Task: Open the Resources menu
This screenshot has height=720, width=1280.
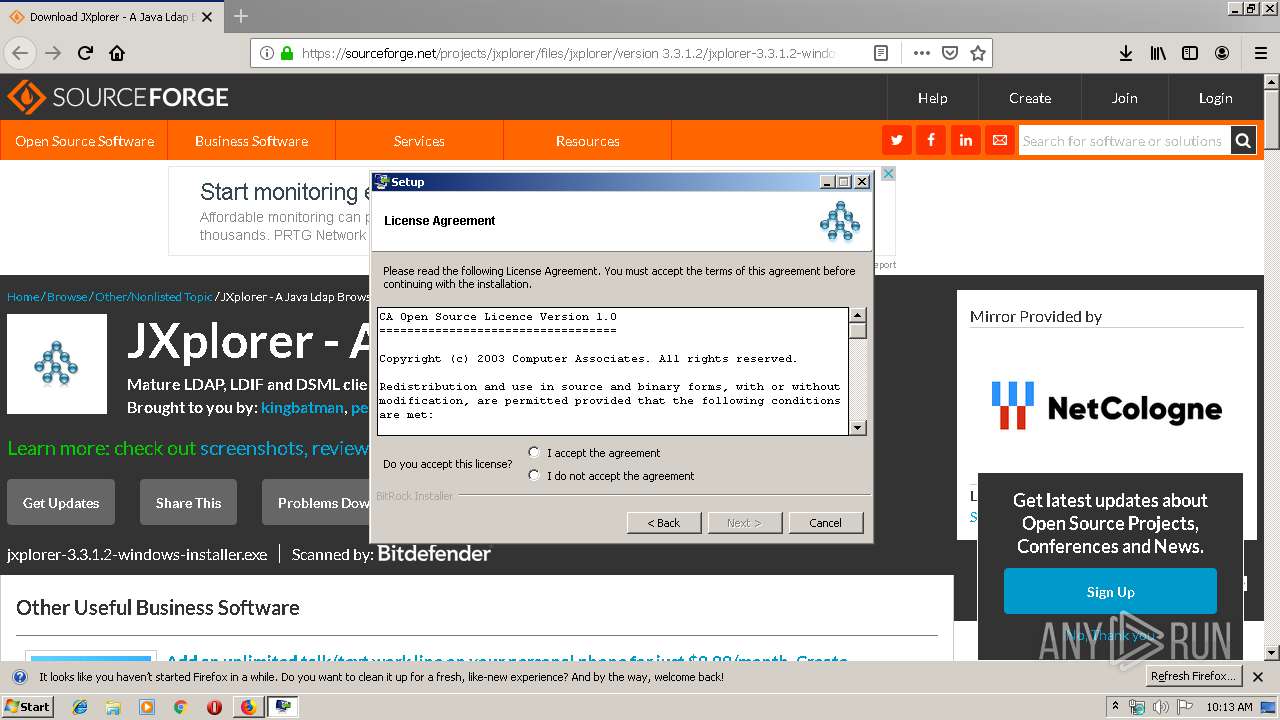Action: [x=588, y=141]
